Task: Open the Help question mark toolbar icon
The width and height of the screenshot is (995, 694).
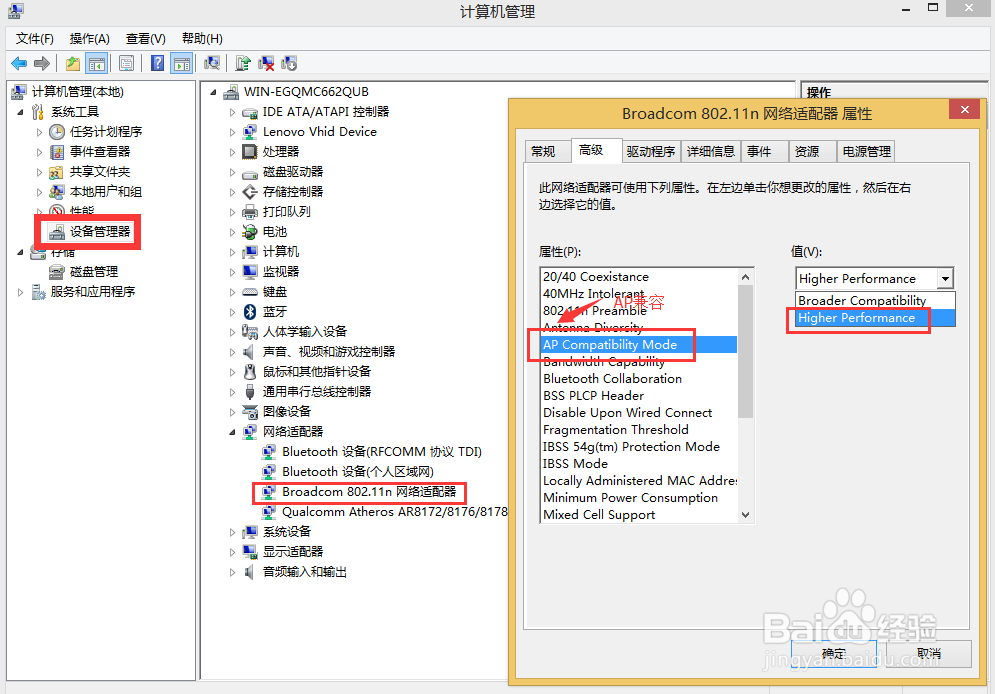Action: pyautogui.click(x=157, y=63)
